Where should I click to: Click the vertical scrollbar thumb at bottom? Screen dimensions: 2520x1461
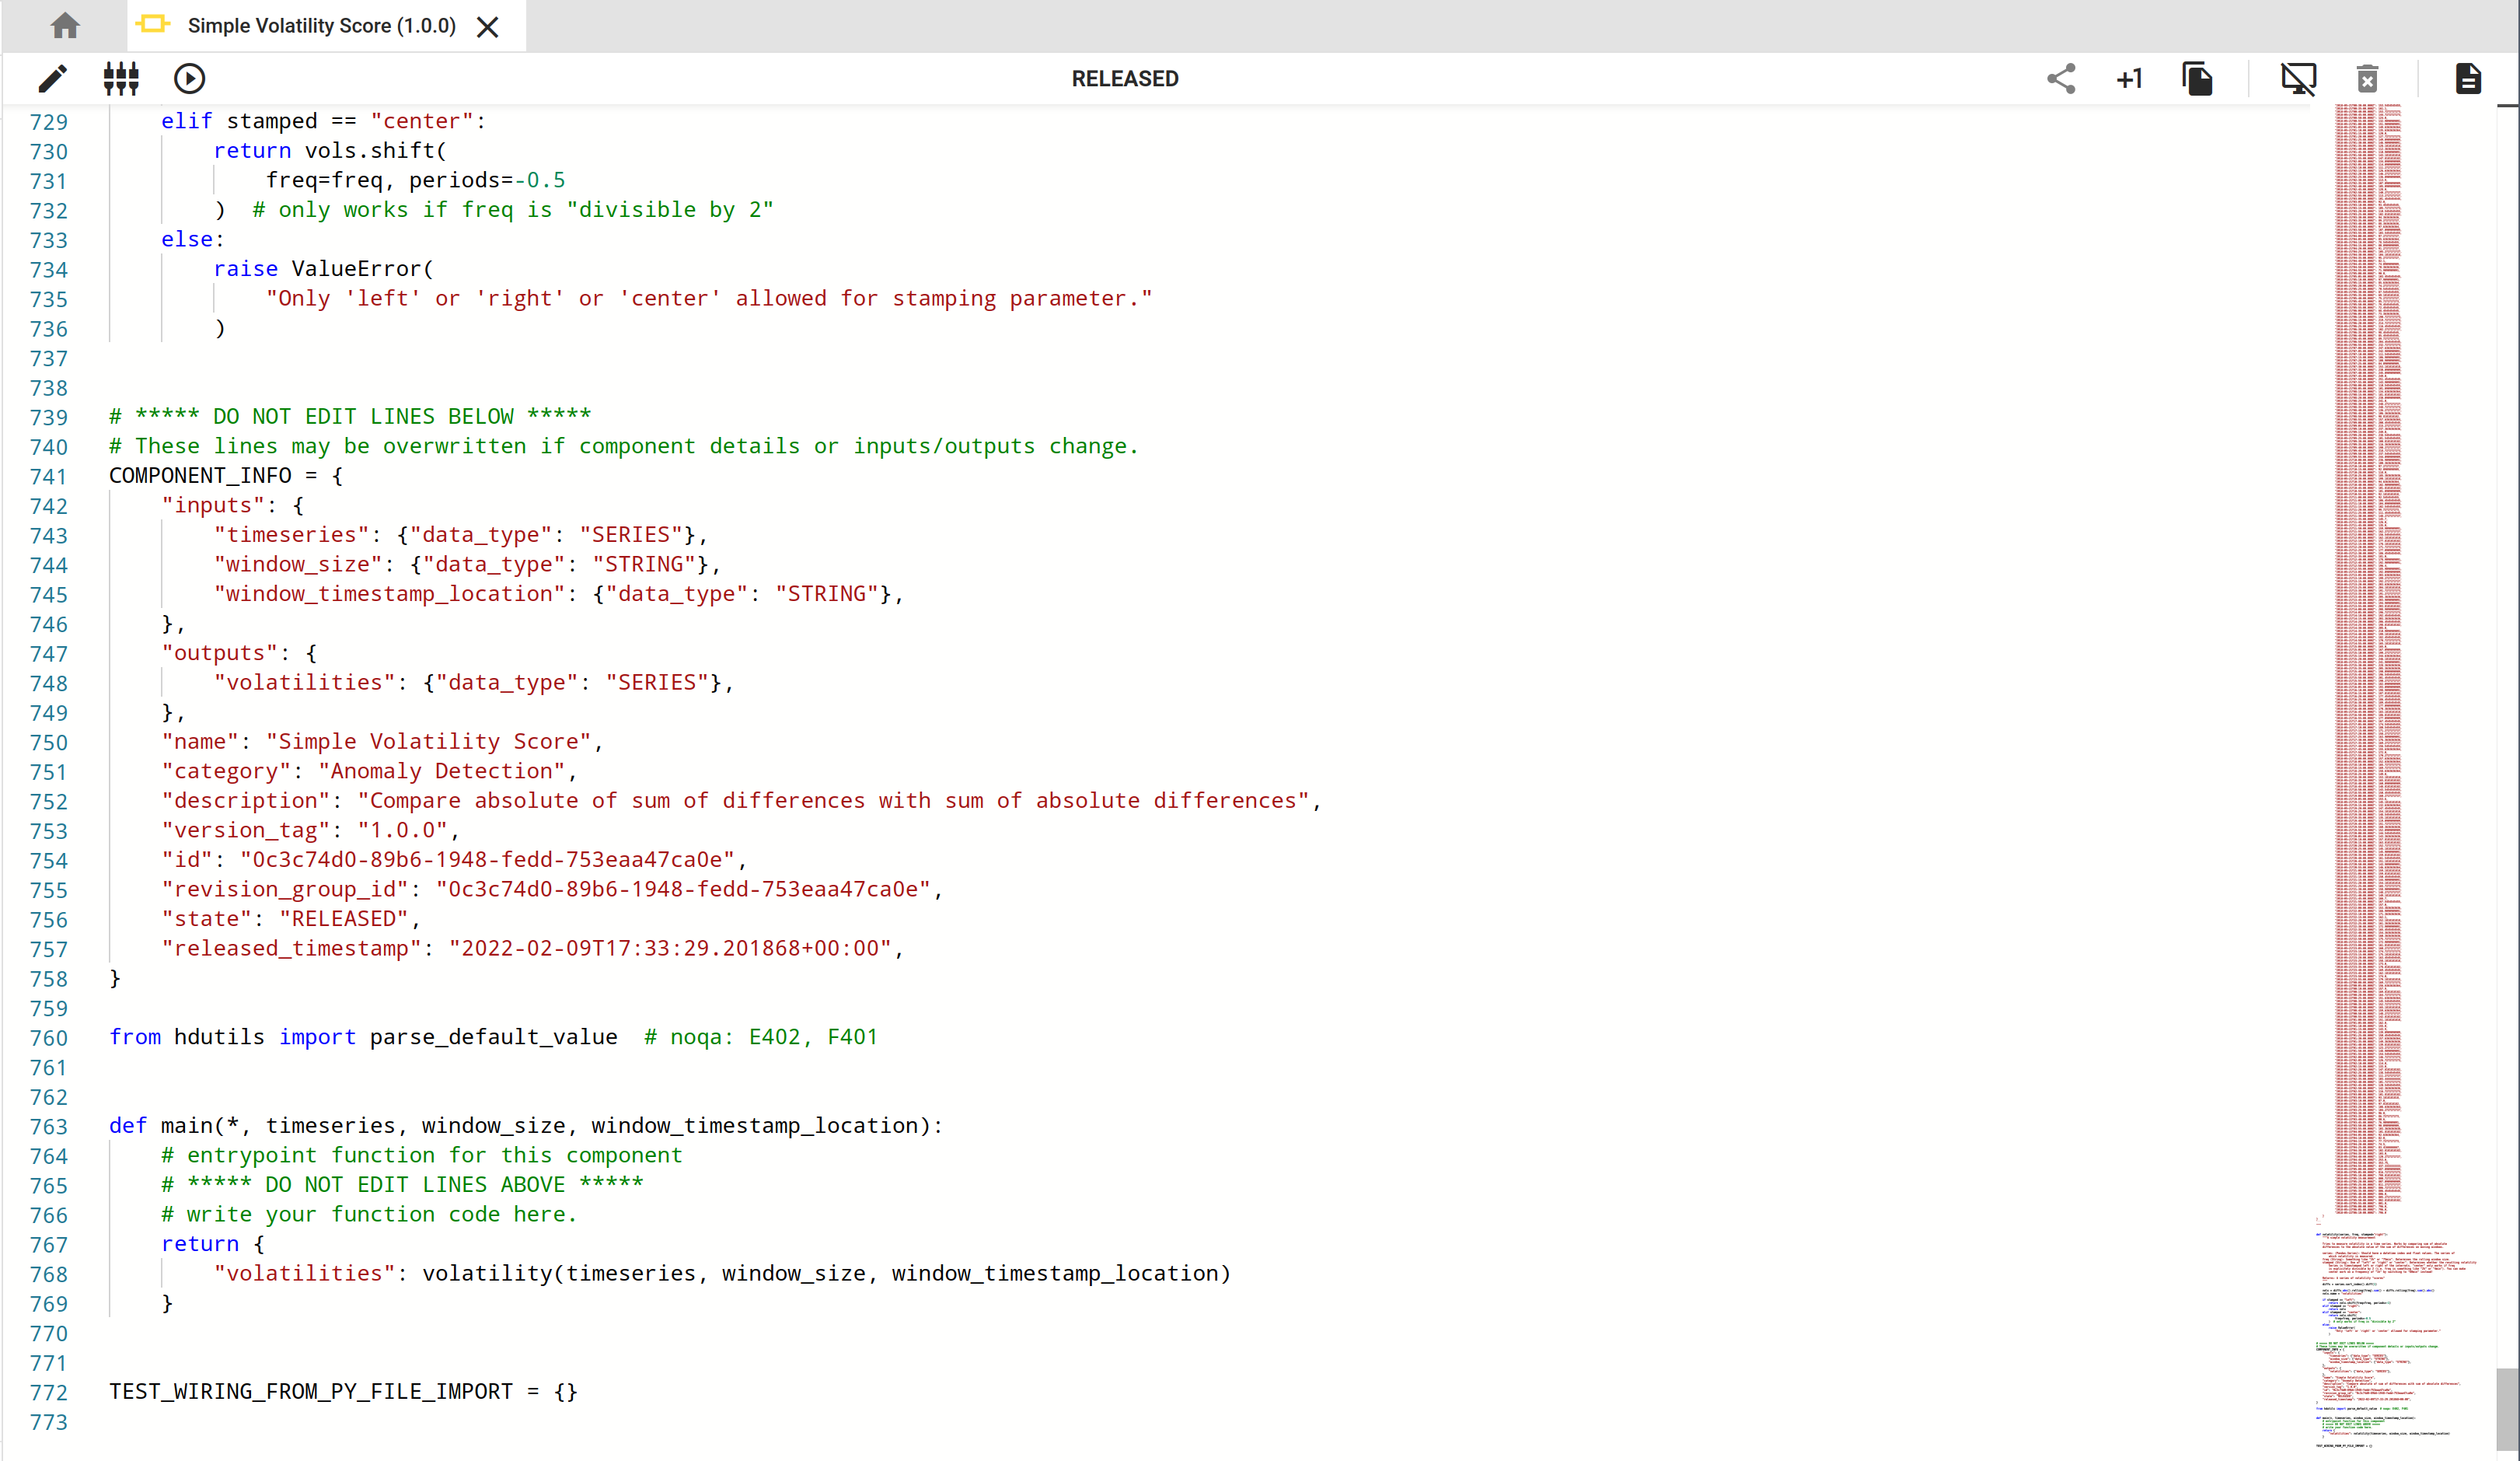click(2507, 1408)
